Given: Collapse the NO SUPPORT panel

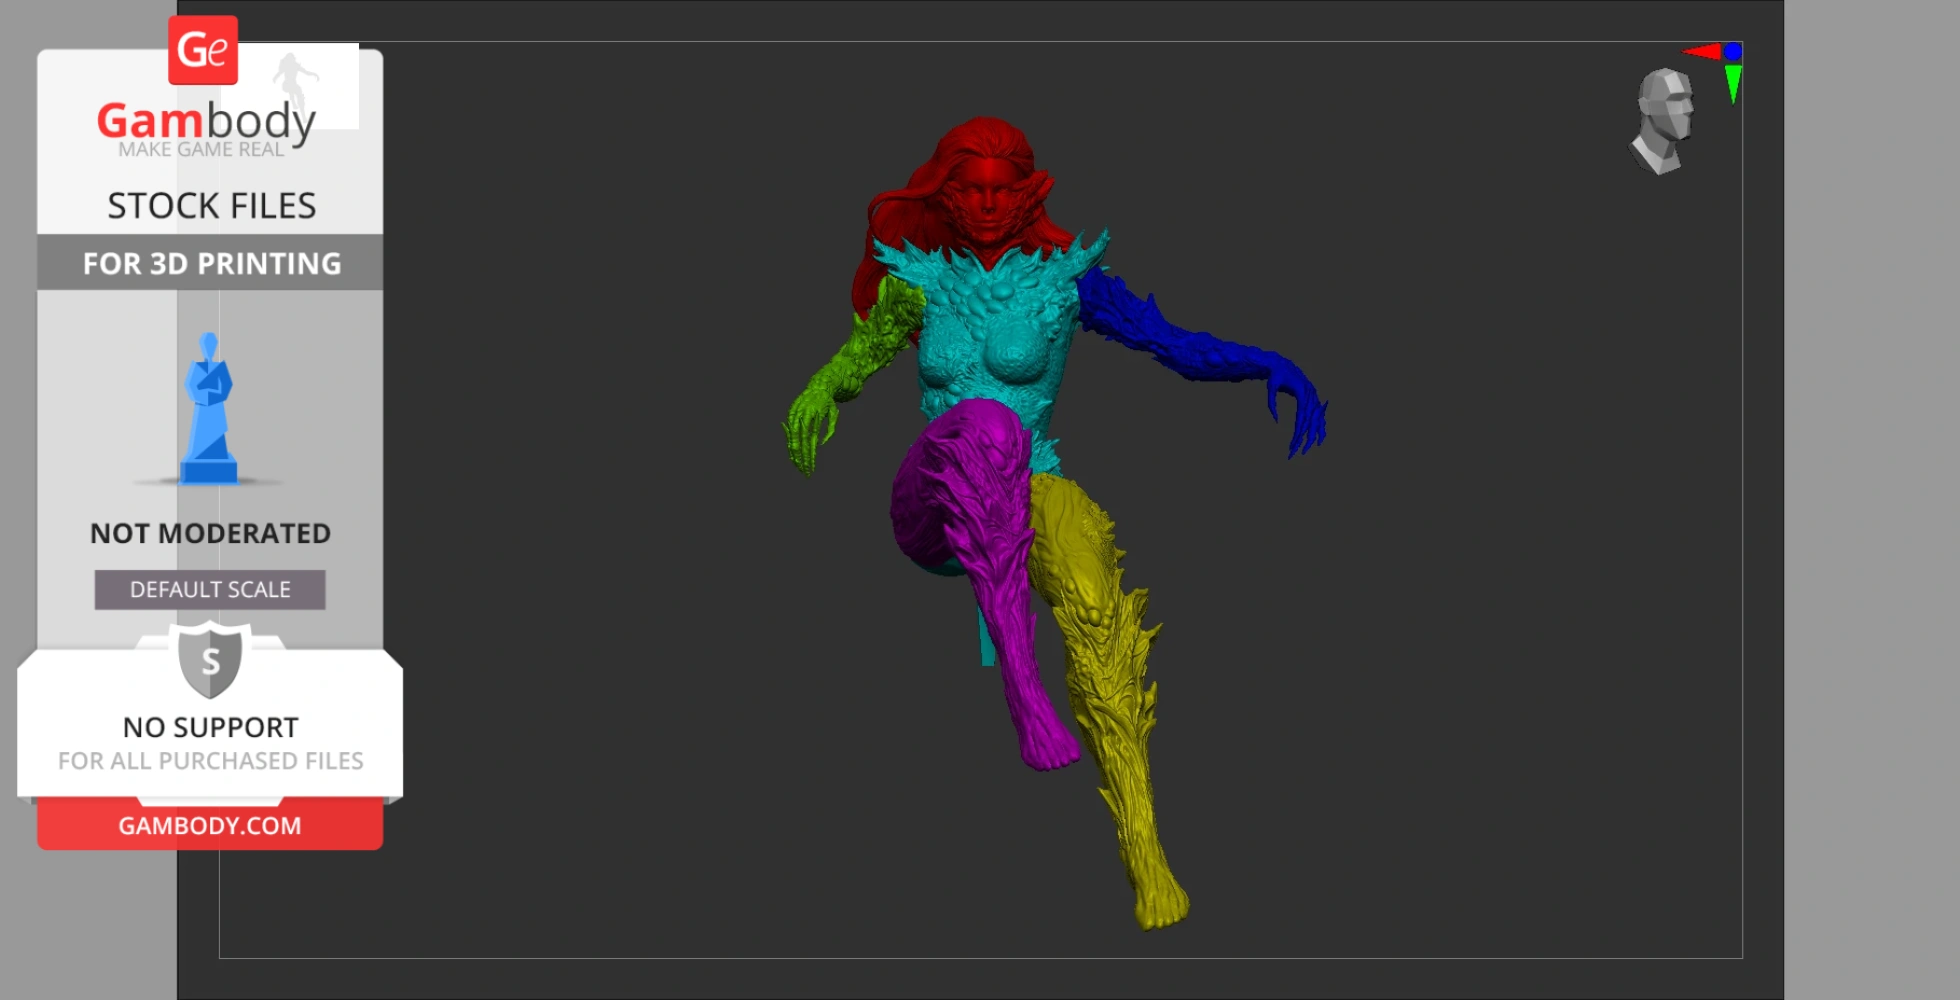Looking at the screenshot, I should [208, 727].
